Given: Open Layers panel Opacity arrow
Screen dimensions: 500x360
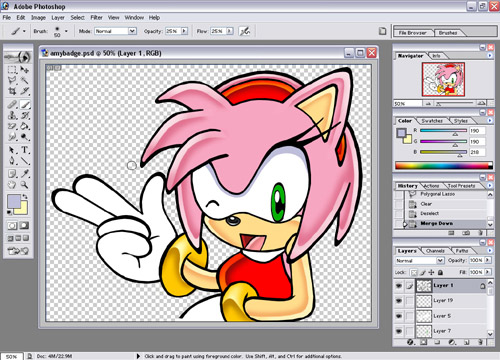Looking at the screenshot, I should coord(488,260).
